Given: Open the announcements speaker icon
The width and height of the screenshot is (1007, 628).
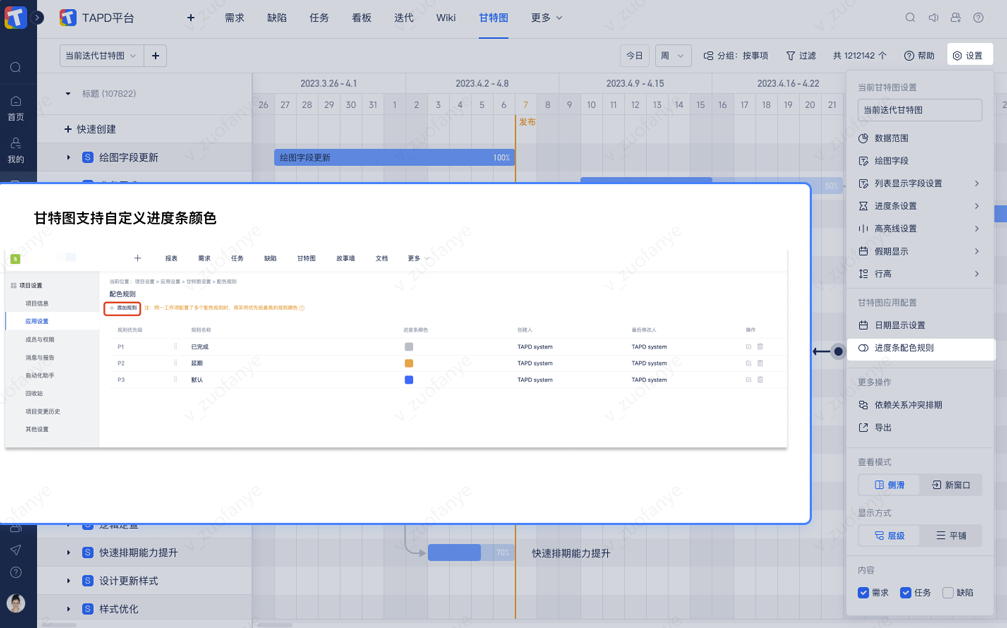Looking at the screenshot, I should tap(933, 18).
